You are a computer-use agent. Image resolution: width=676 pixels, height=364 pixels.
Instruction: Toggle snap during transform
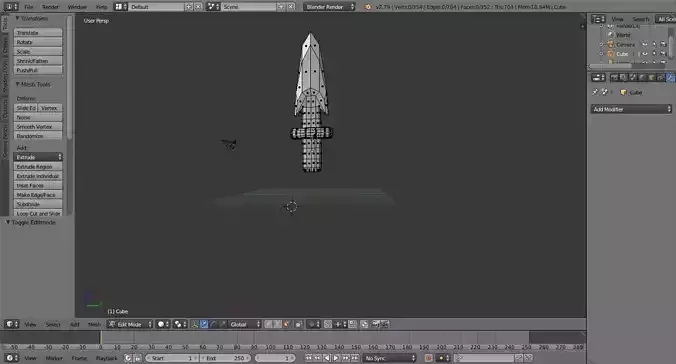(328, 324)
